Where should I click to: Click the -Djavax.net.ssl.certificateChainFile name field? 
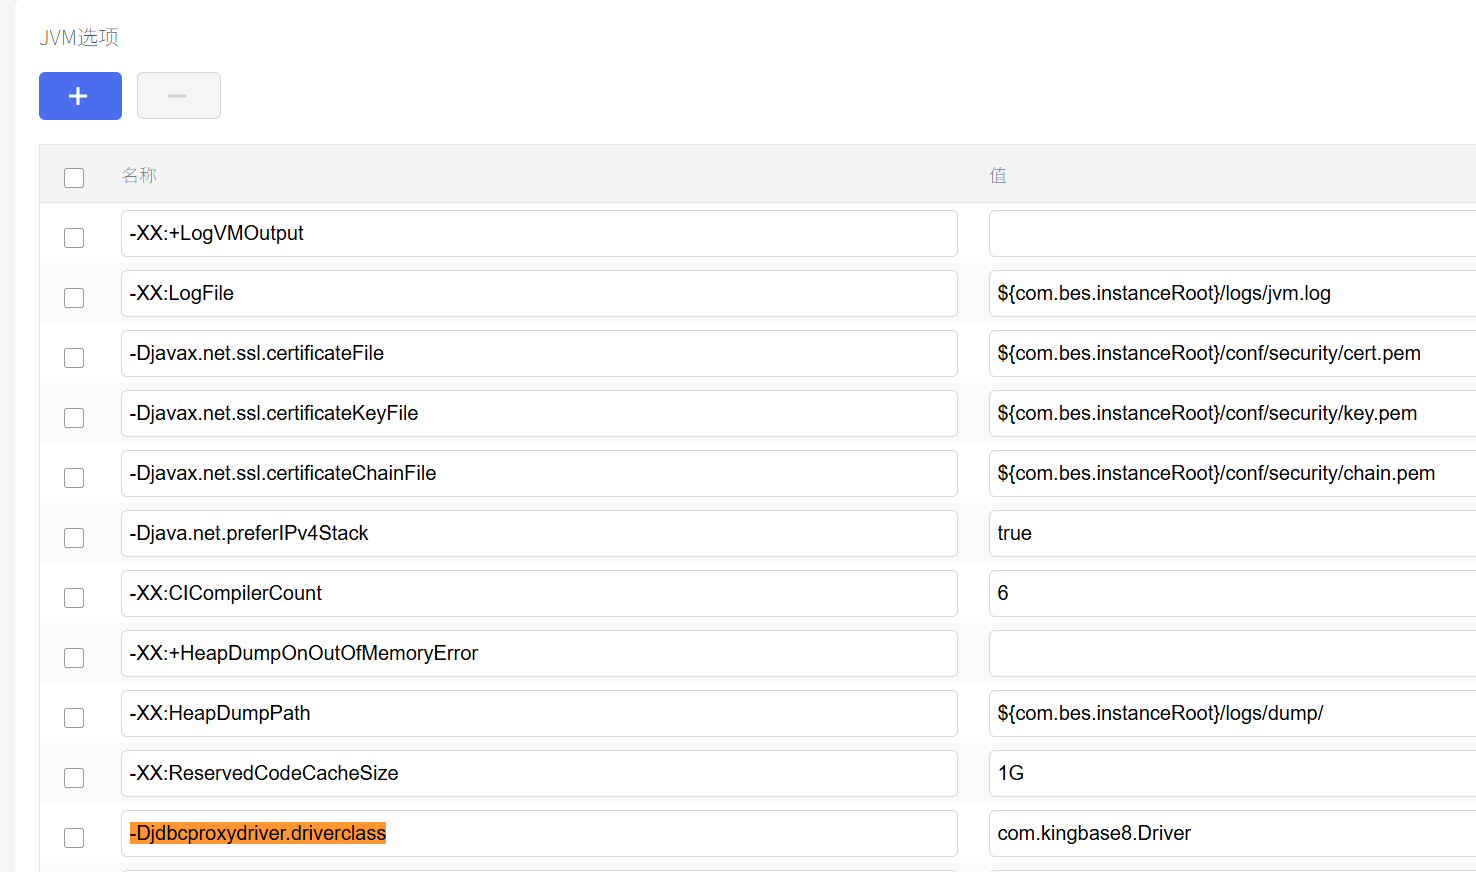pyautogui.click(x=538, y=473)
